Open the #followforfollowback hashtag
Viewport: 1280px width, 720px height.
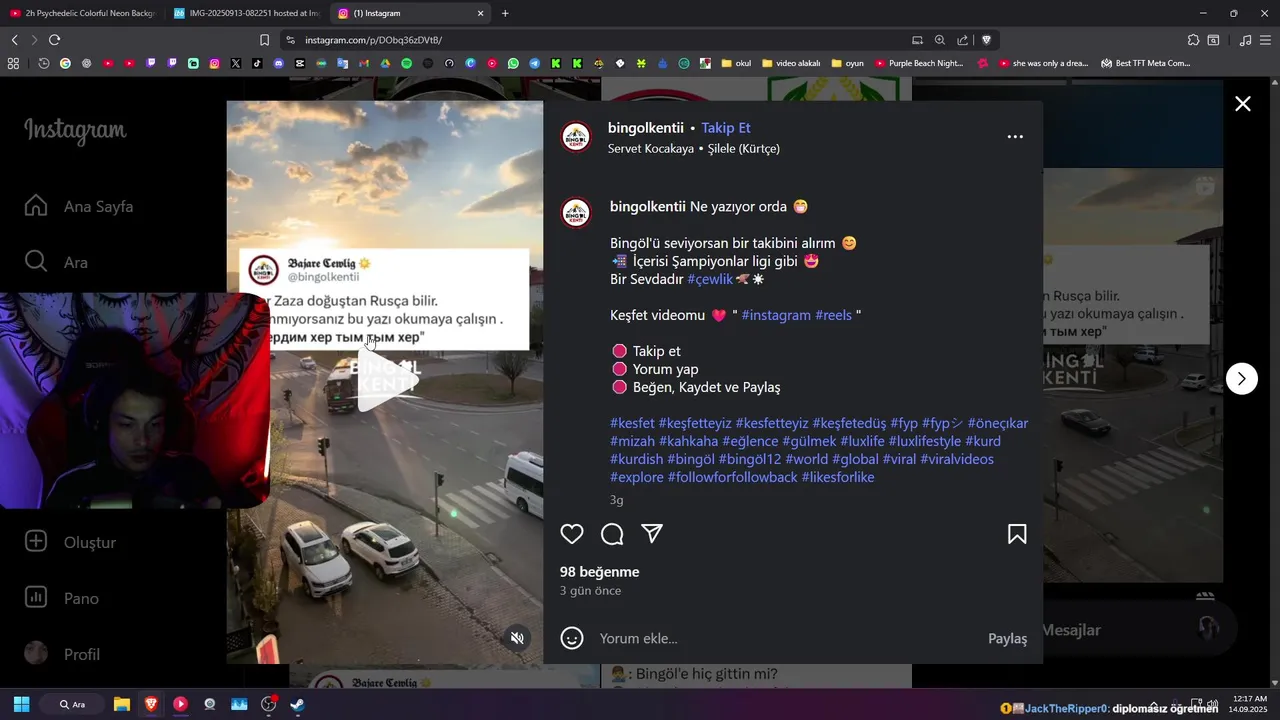tap(733, 477)
